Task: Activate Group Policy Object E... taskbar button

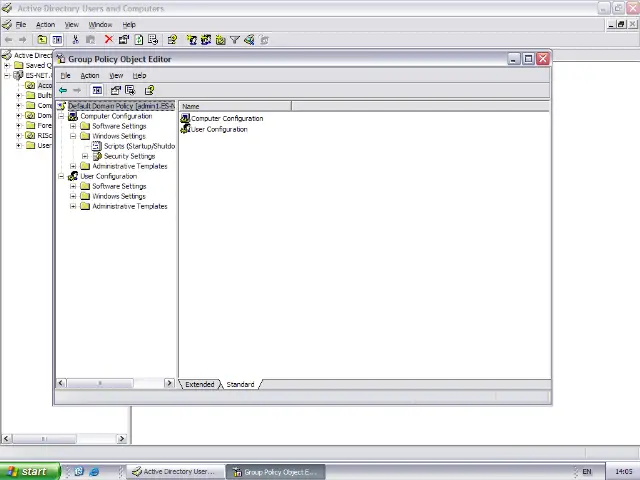Action: (276, 472)
